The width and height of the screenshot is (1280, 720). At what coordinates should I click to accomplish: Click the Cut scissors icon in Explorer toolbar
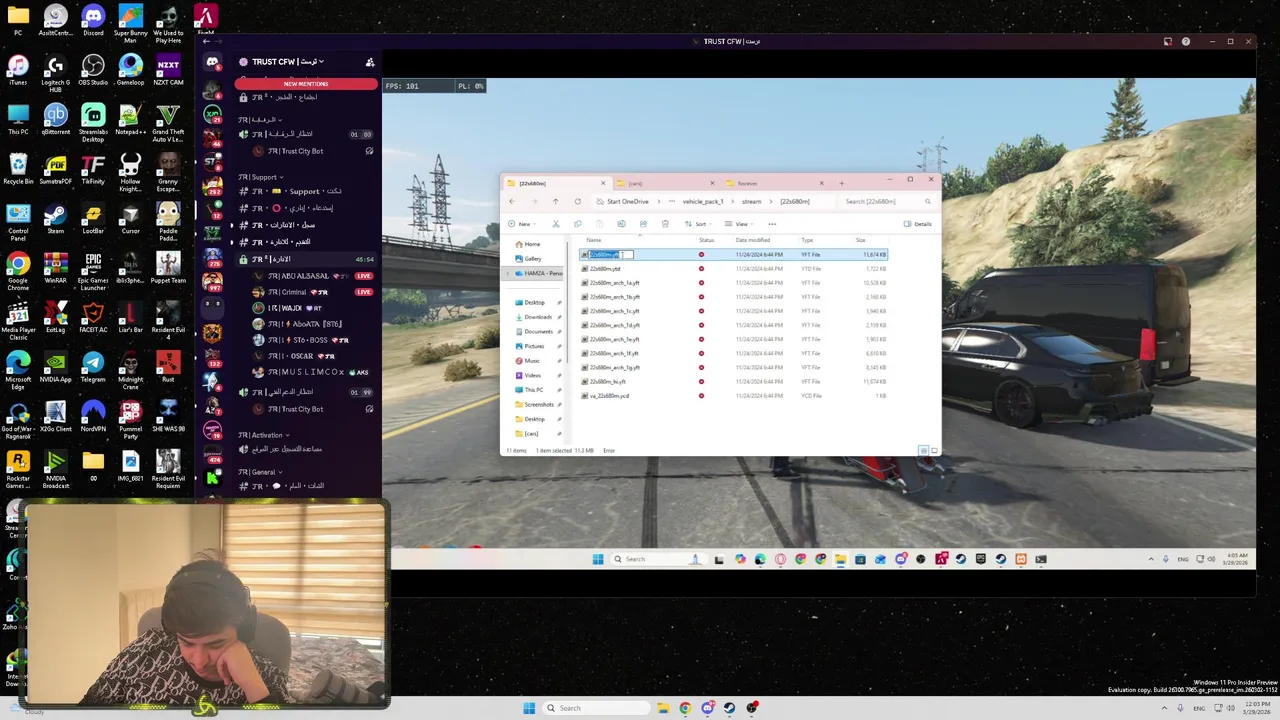tap(556, 224)
